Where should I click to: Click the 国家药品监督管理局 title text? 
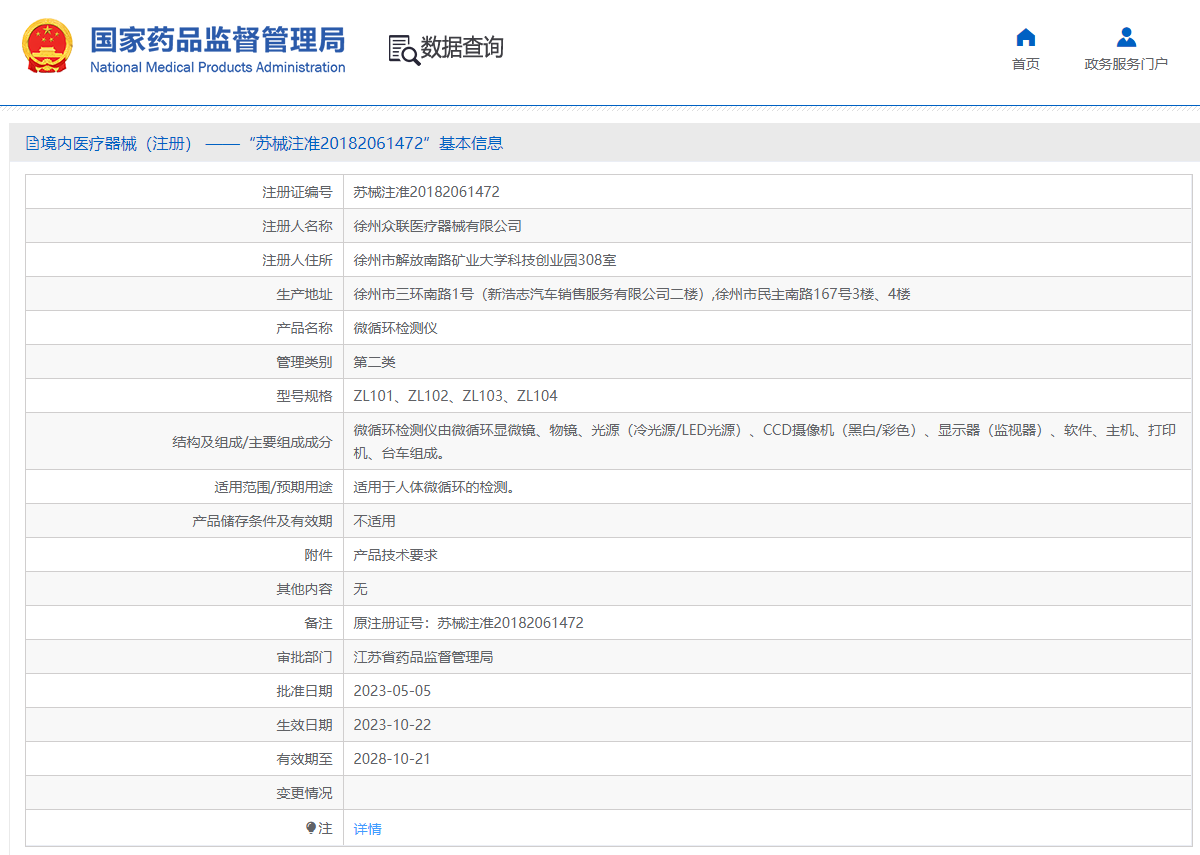click(217, 39)
